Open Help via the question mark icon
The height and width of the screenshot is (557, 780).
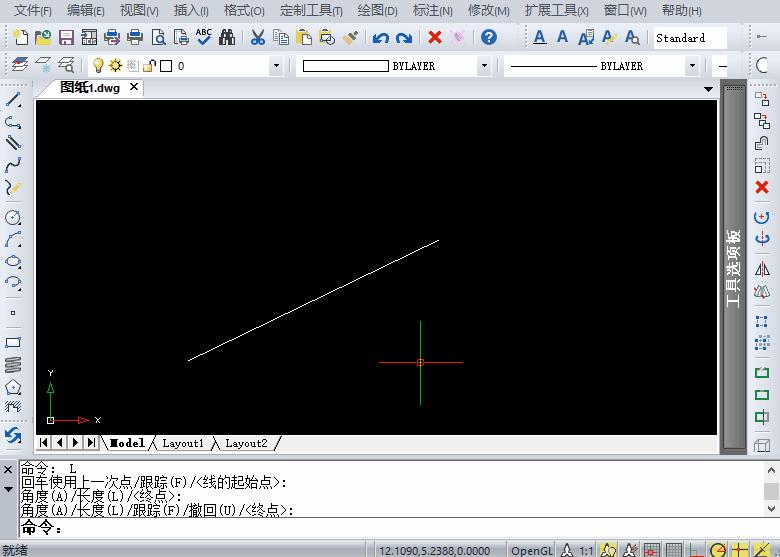488,38
